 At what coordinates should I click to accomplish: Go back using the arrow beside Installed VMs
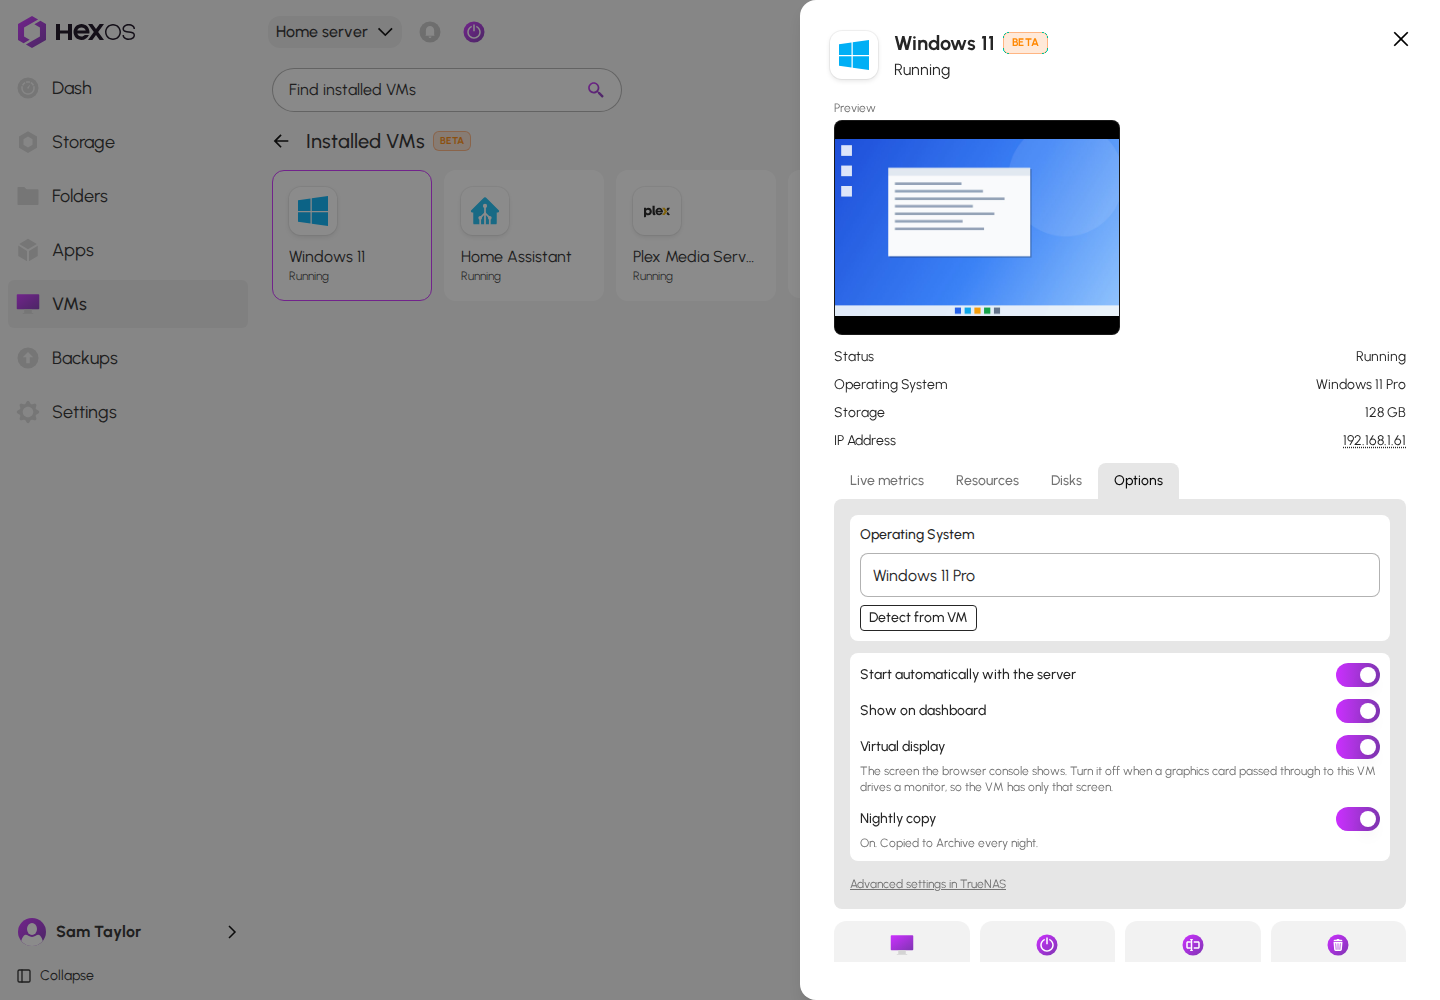pyautogui.click(x=281, y=141)
